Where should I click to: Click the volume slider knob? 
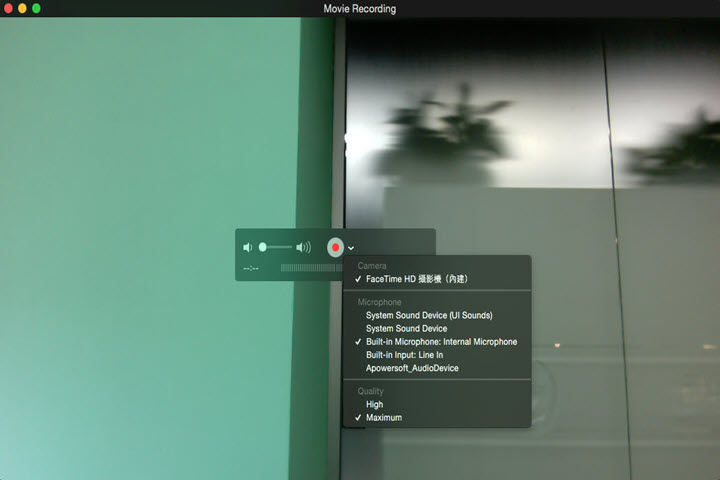click(263, 247)
